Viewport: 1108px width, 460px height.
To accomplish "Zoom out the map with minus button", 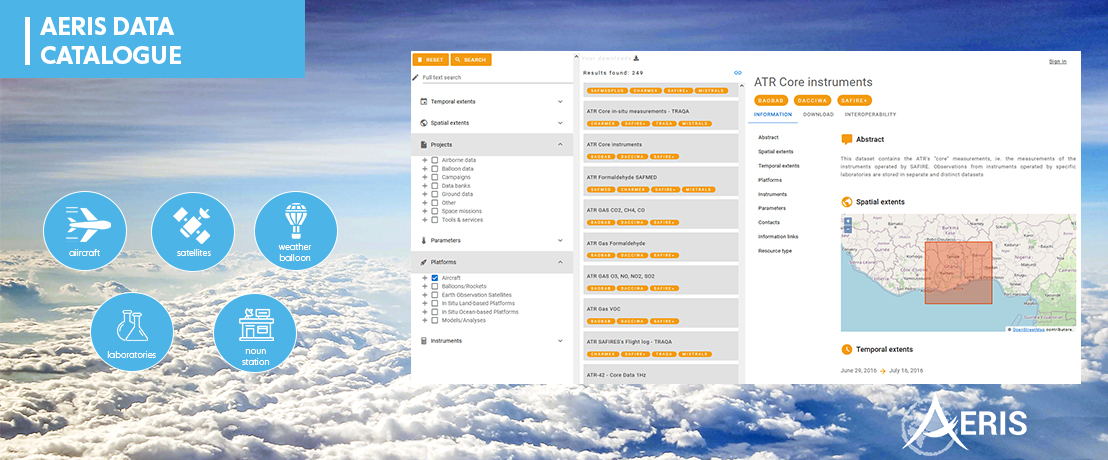I will (848, 229).
